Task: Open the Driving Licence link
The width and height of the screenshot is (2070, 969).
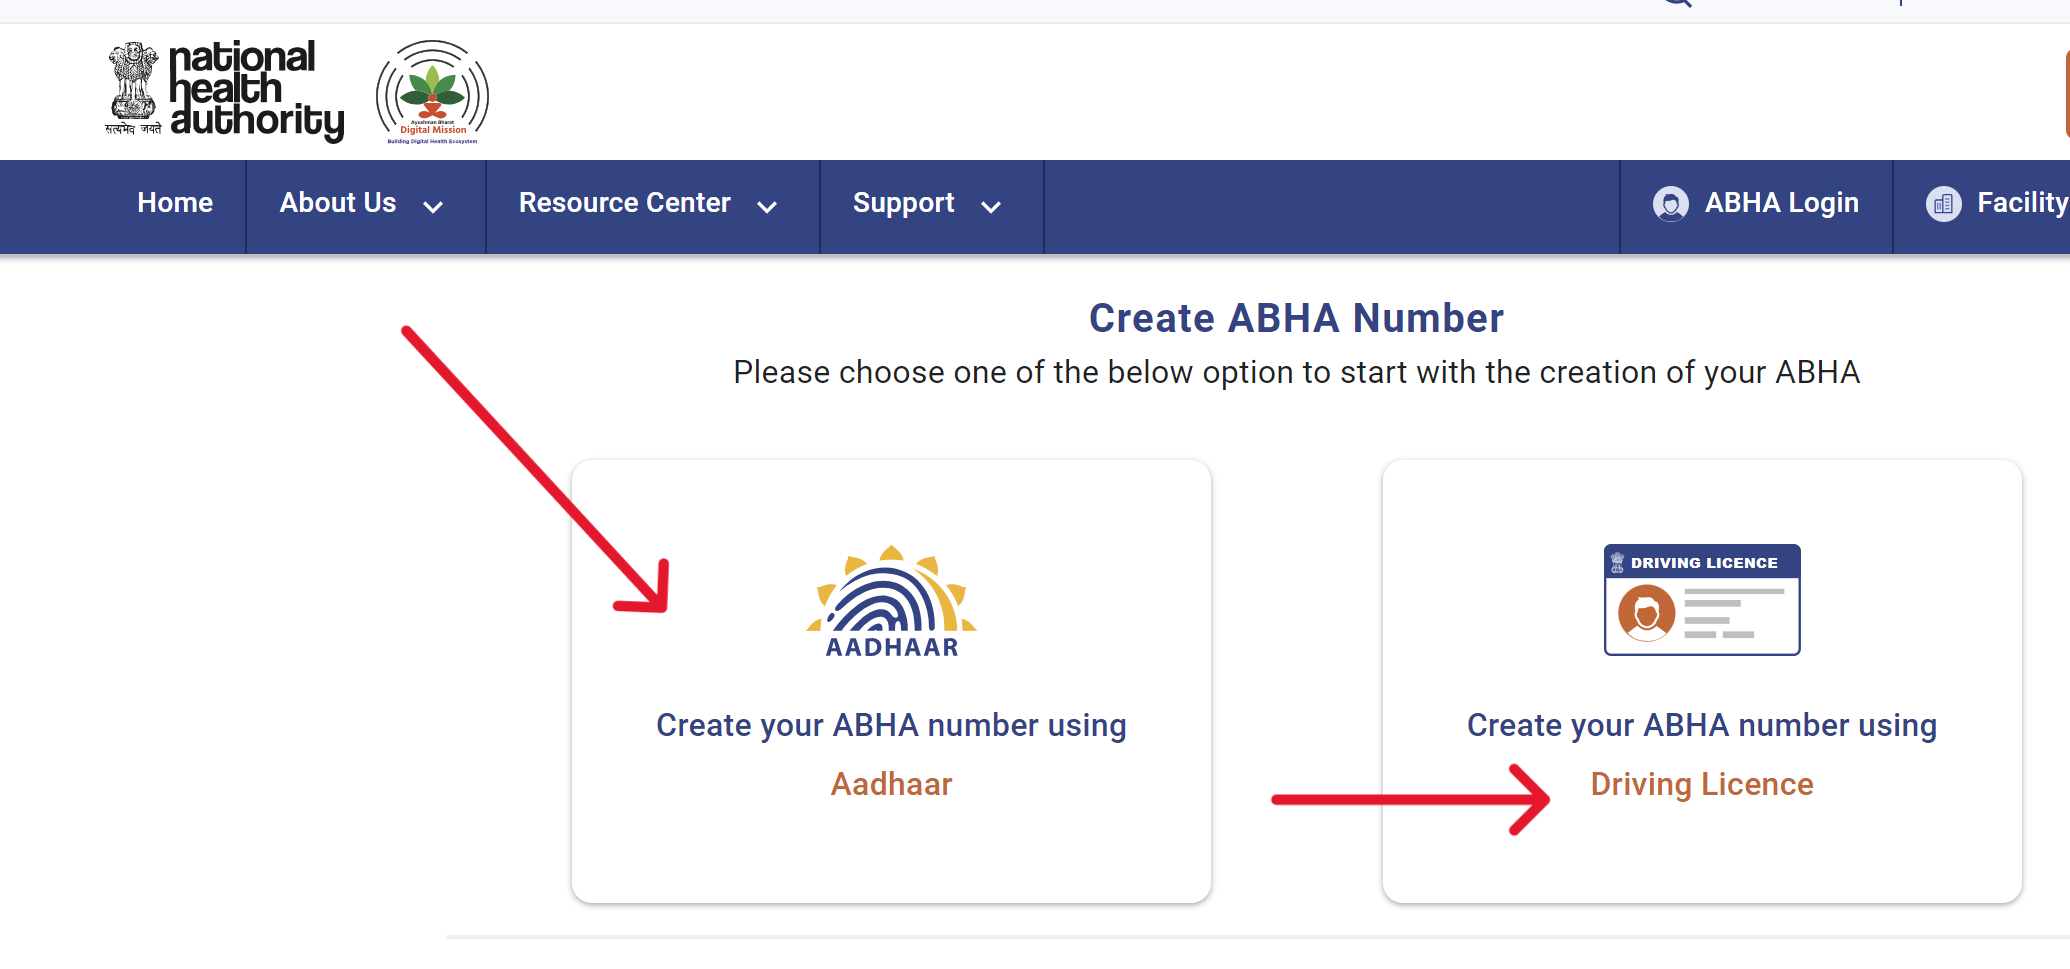Action: [1701, 783]
